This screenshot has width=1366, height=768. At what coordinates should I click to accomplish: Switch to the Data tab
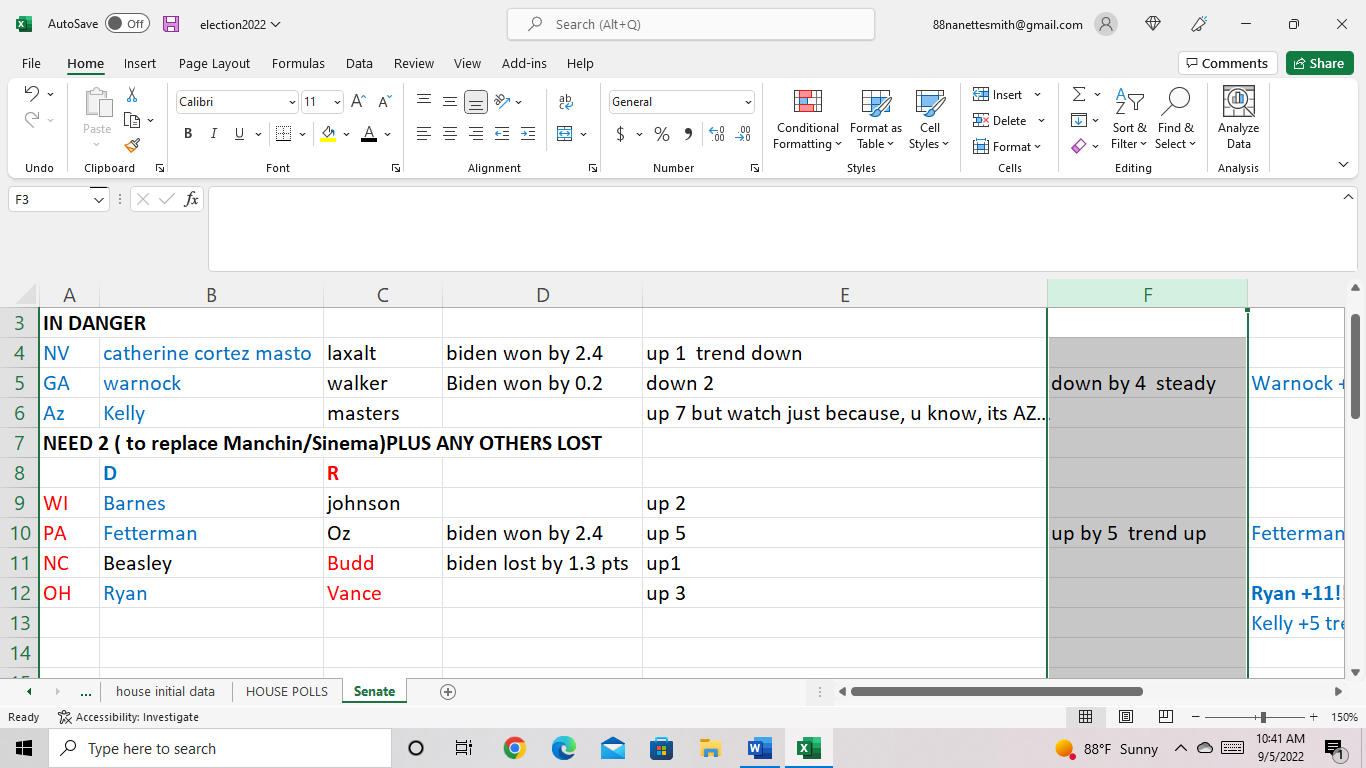pos(359,63)
